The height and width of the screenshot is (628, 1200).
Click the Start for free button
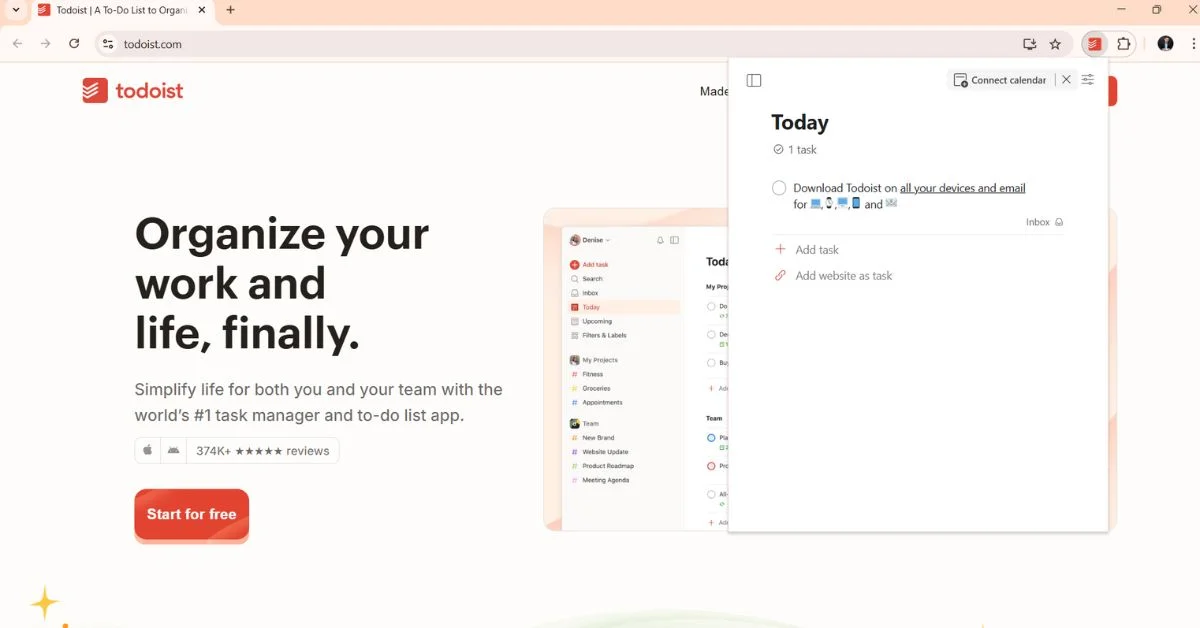point(191,514)
